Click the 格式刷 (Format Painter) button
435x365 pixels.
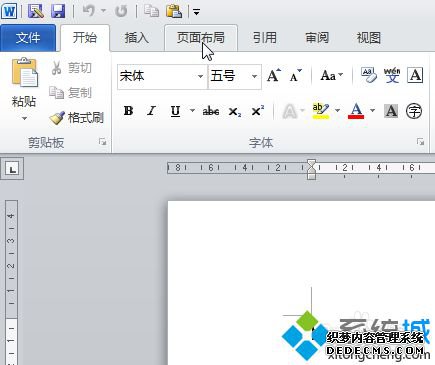tap(76, 117)
